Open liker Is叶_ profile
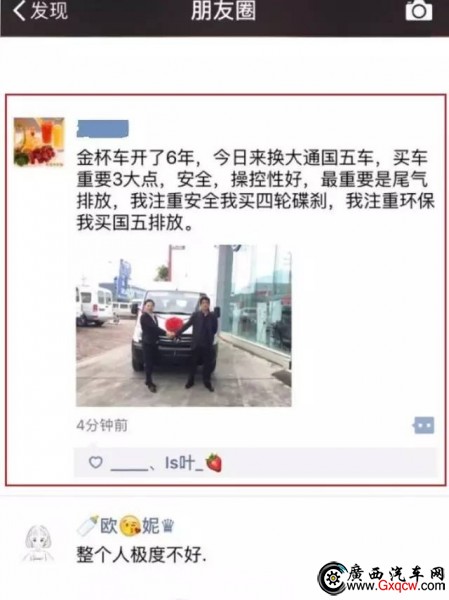 pos(184,463)
